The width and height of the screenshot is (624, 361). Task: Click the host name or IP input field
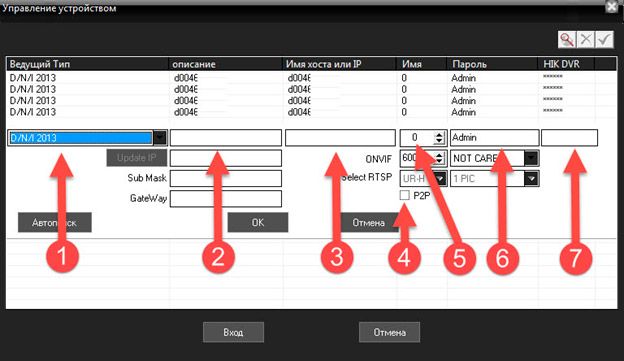pos(340,138)
